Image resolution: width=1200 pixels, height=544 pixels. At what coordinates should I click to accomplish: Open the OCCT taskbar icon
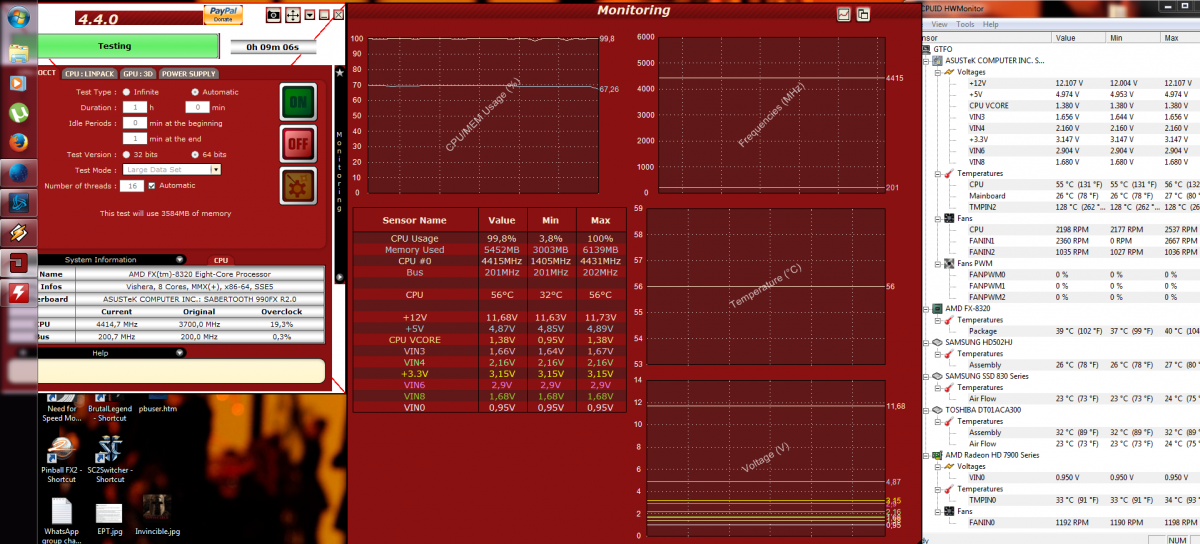coord(18,264)
